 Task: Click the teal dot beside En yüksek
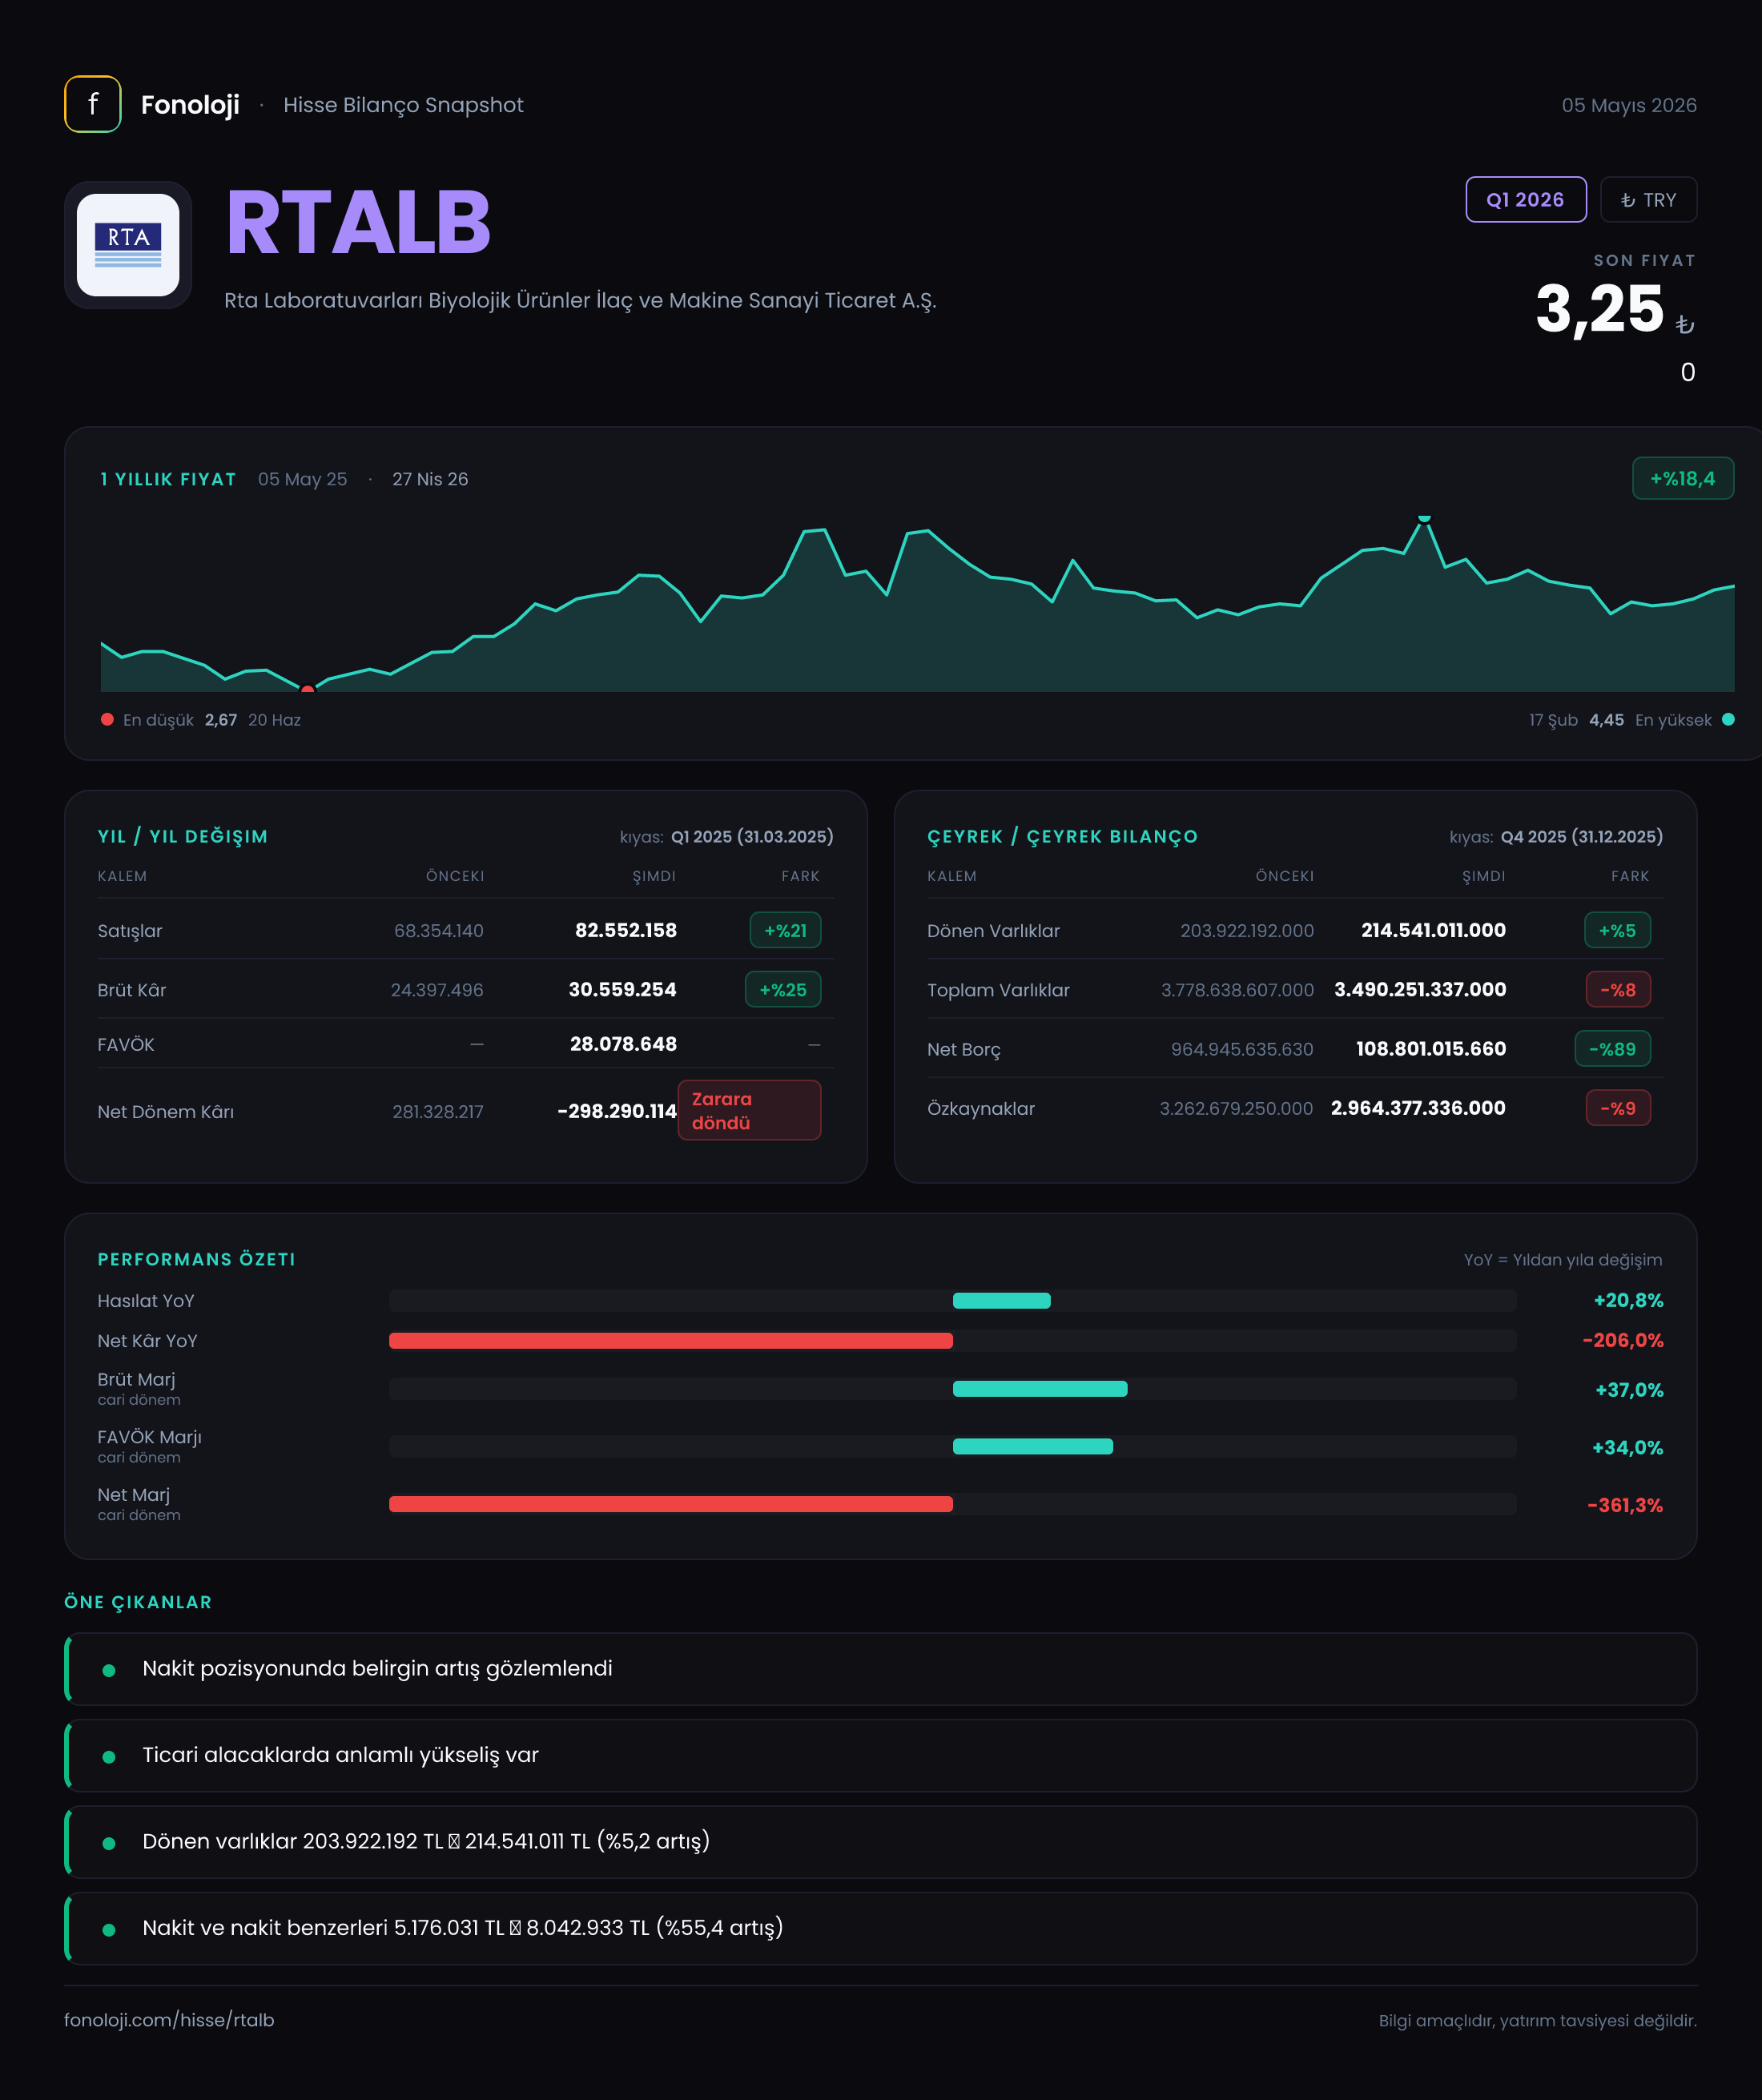click(1728, 719)
